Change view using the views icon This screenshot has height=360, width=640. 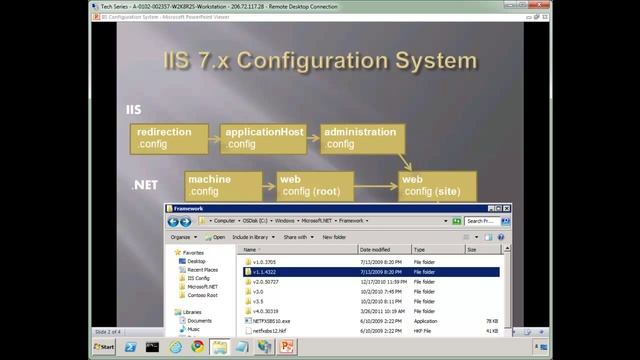point(466,237)
